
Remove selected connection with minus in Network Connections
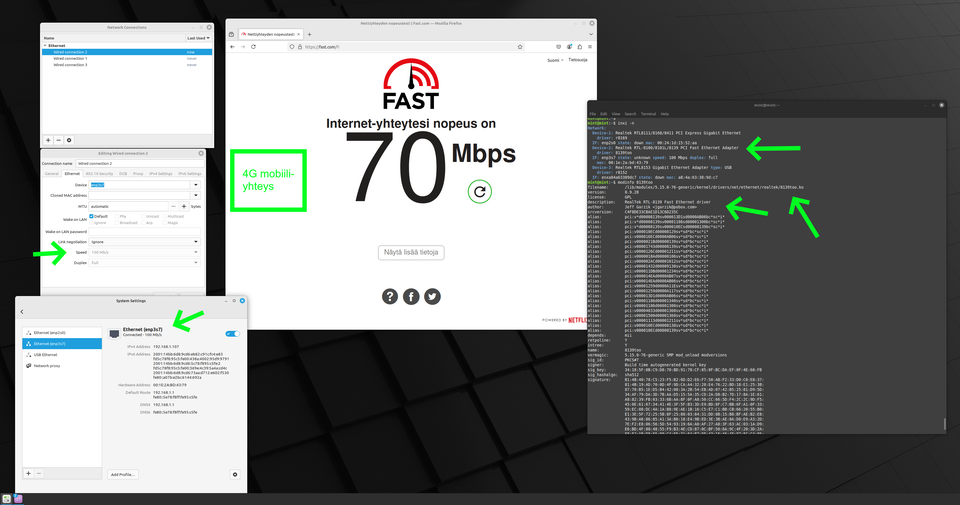[x=59, y=140]
